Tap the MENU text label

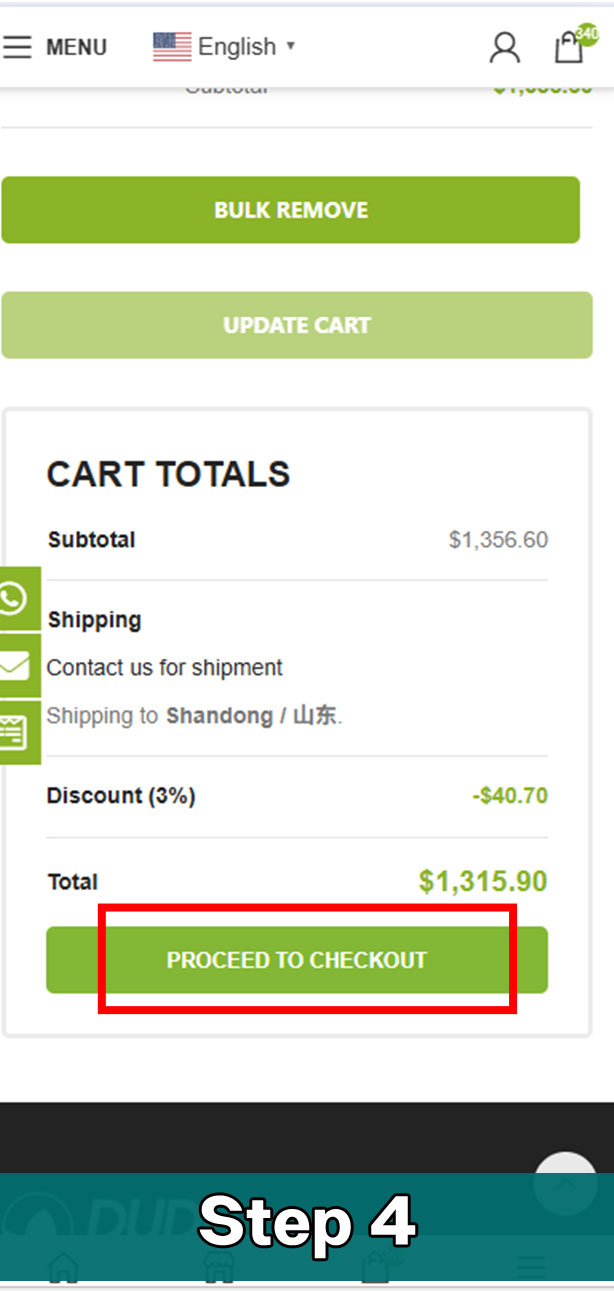coord(76,47)
